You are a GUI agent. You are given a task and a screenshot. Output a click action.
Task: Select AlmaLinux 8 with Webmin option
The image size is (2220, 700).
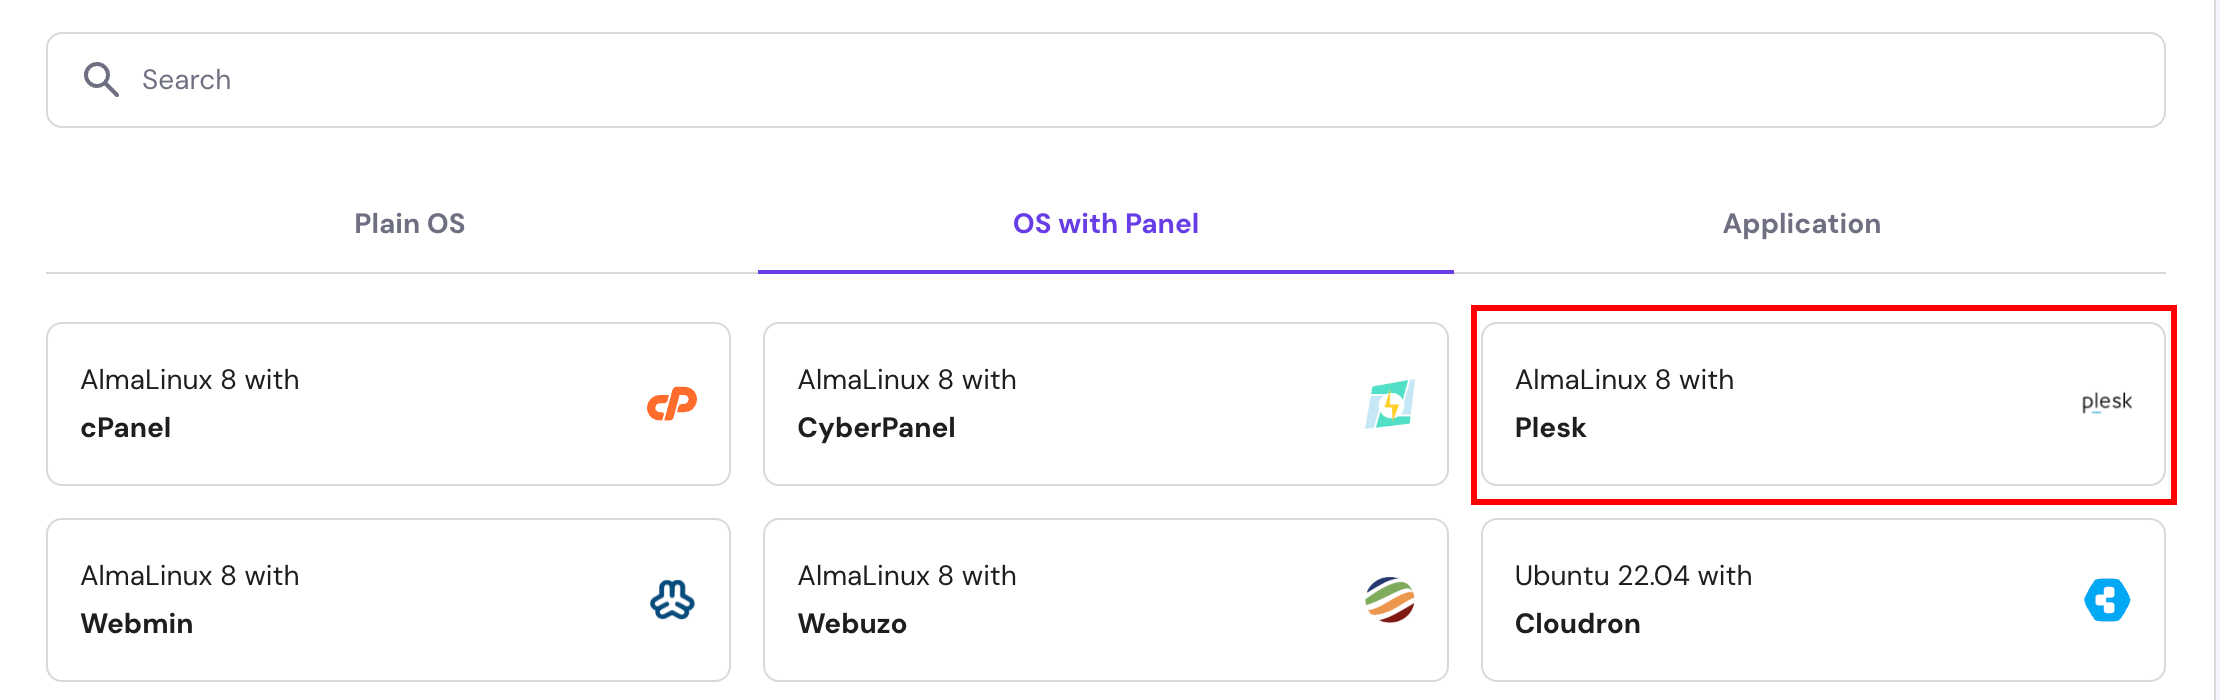[388, 600]
